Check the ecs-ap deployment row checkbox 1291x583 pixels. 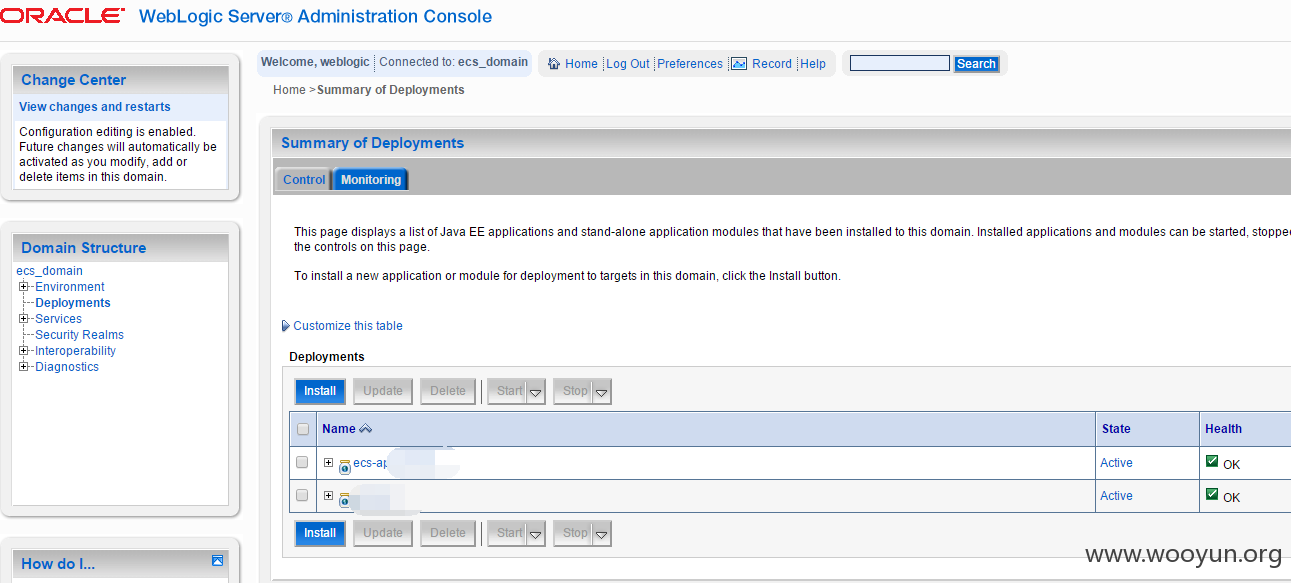(x=302, y=463)
